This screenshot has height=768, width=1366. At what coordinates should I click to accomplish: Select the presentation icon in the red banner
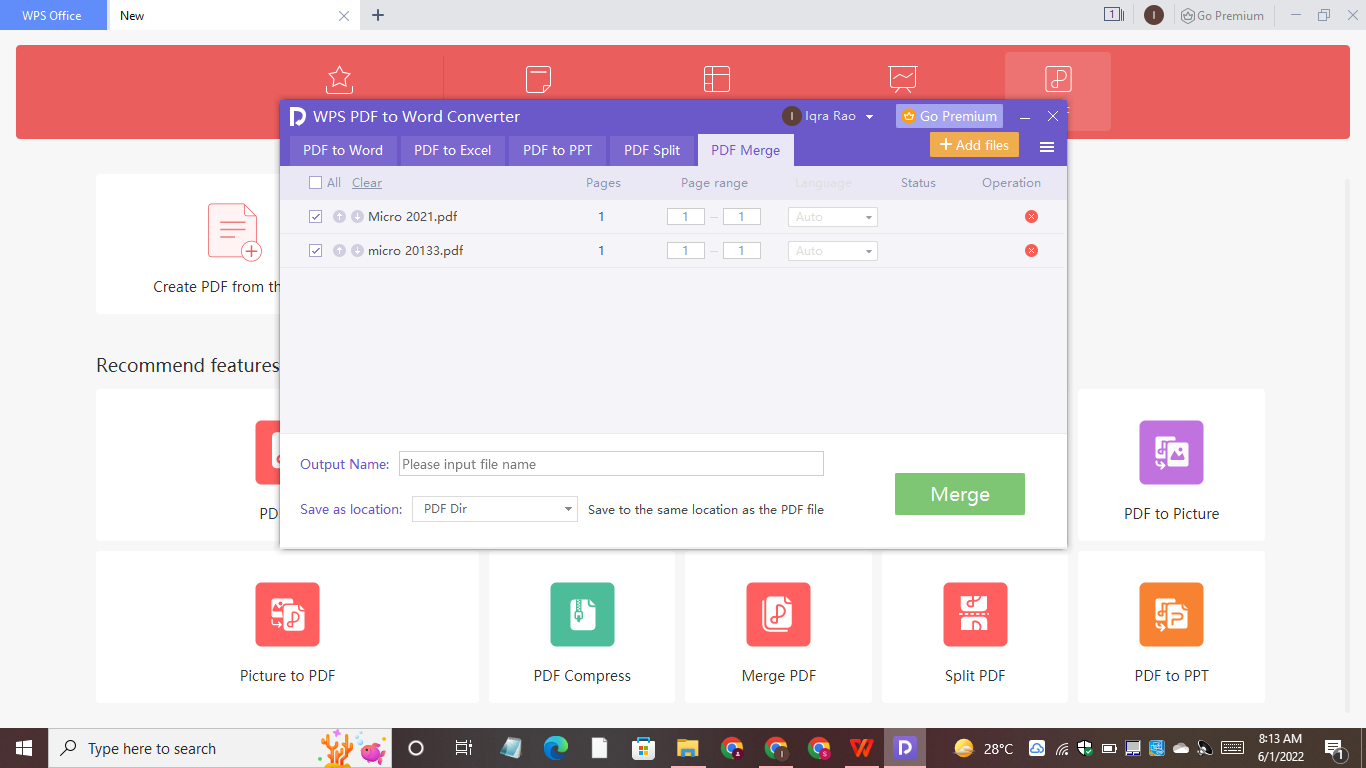click(903, 79)
